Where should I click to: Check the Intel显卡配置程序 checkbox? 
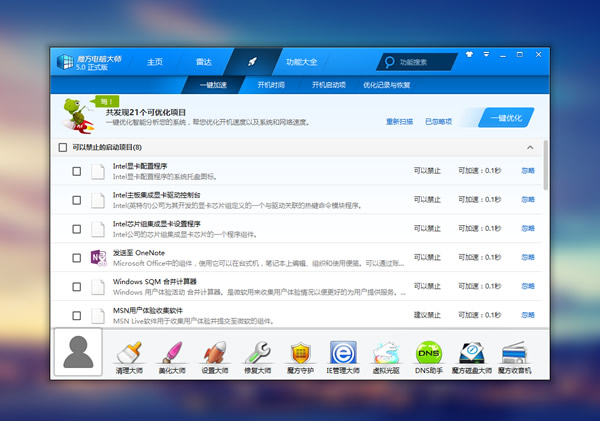click(77, 171)
